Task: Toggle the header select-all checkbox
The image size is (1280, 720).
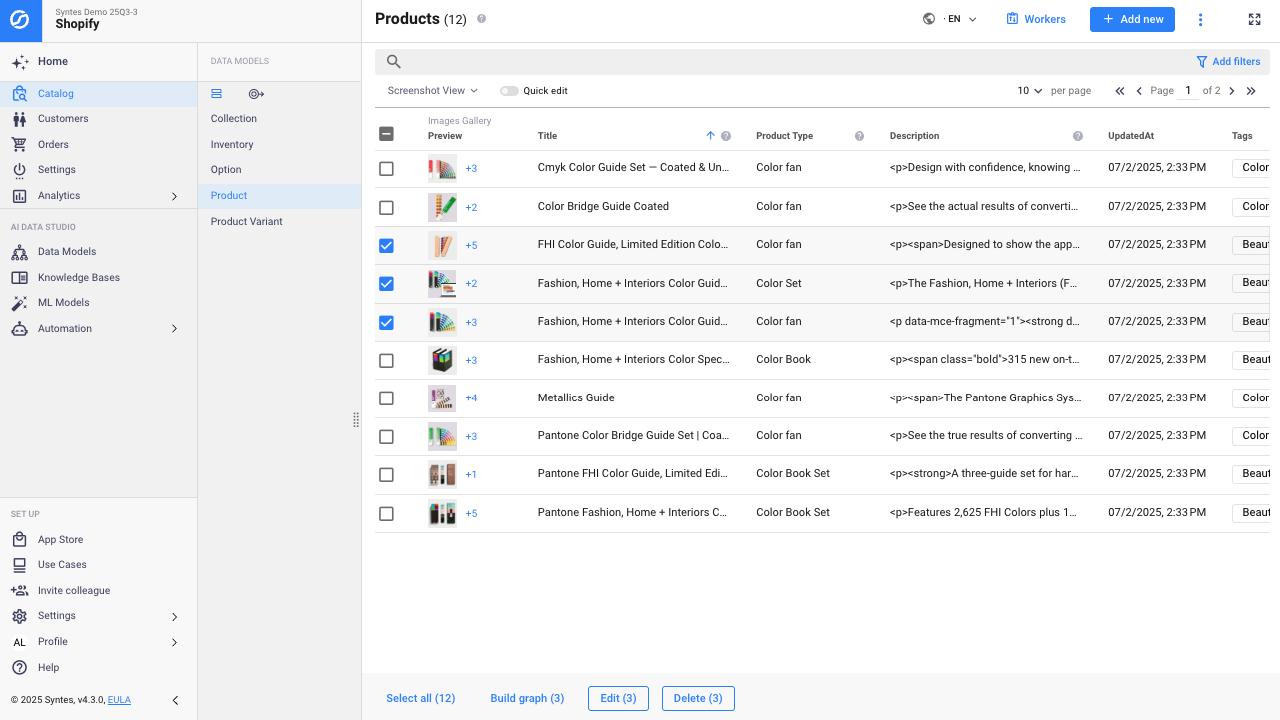Action: point(387,134)
